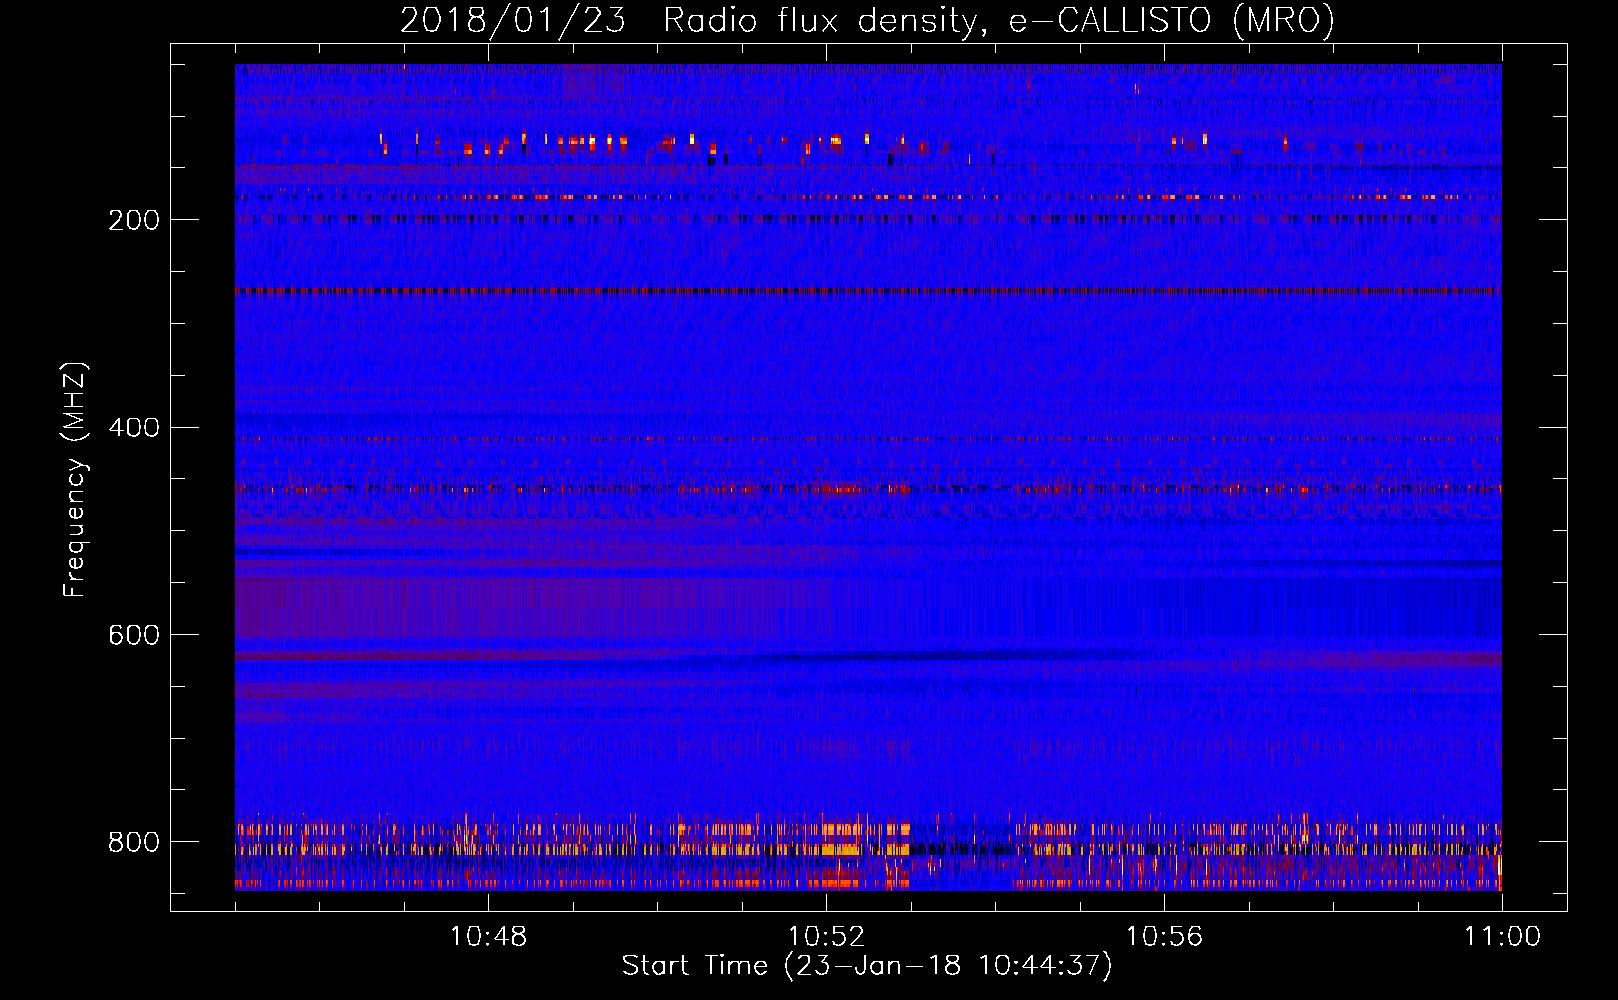Image resolution: width=1618 pixels, height=1000 pixels.
Task: Select the '400' frequency axis label
Action: [134, 428]
